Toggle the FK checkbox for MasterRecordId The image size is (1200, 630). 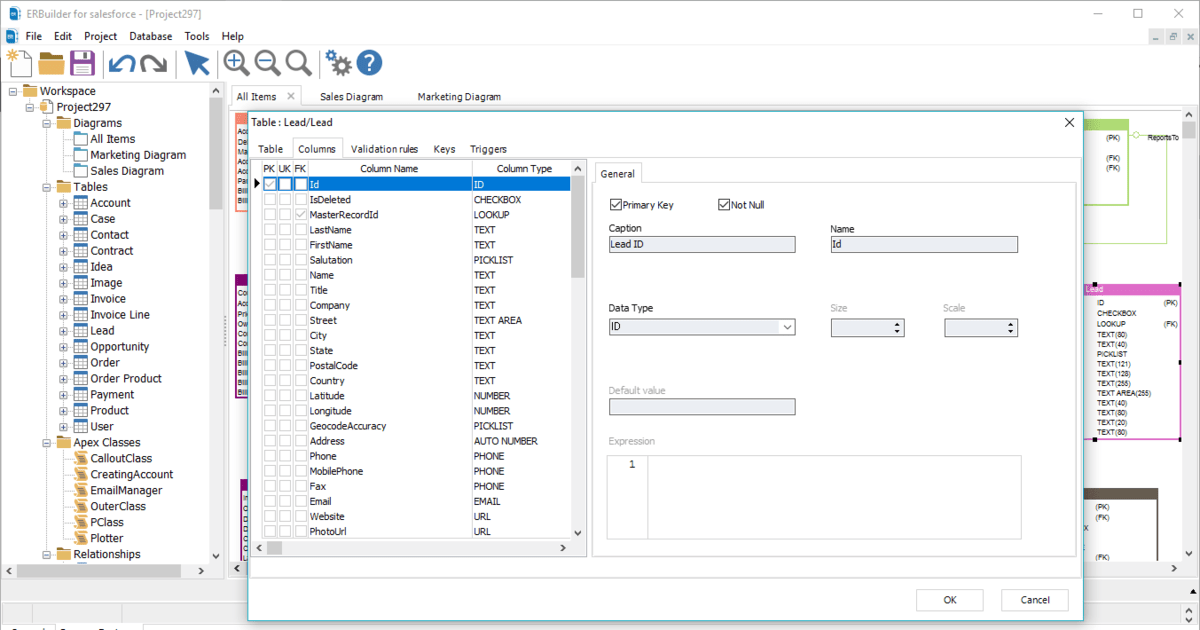coord(301,215)
